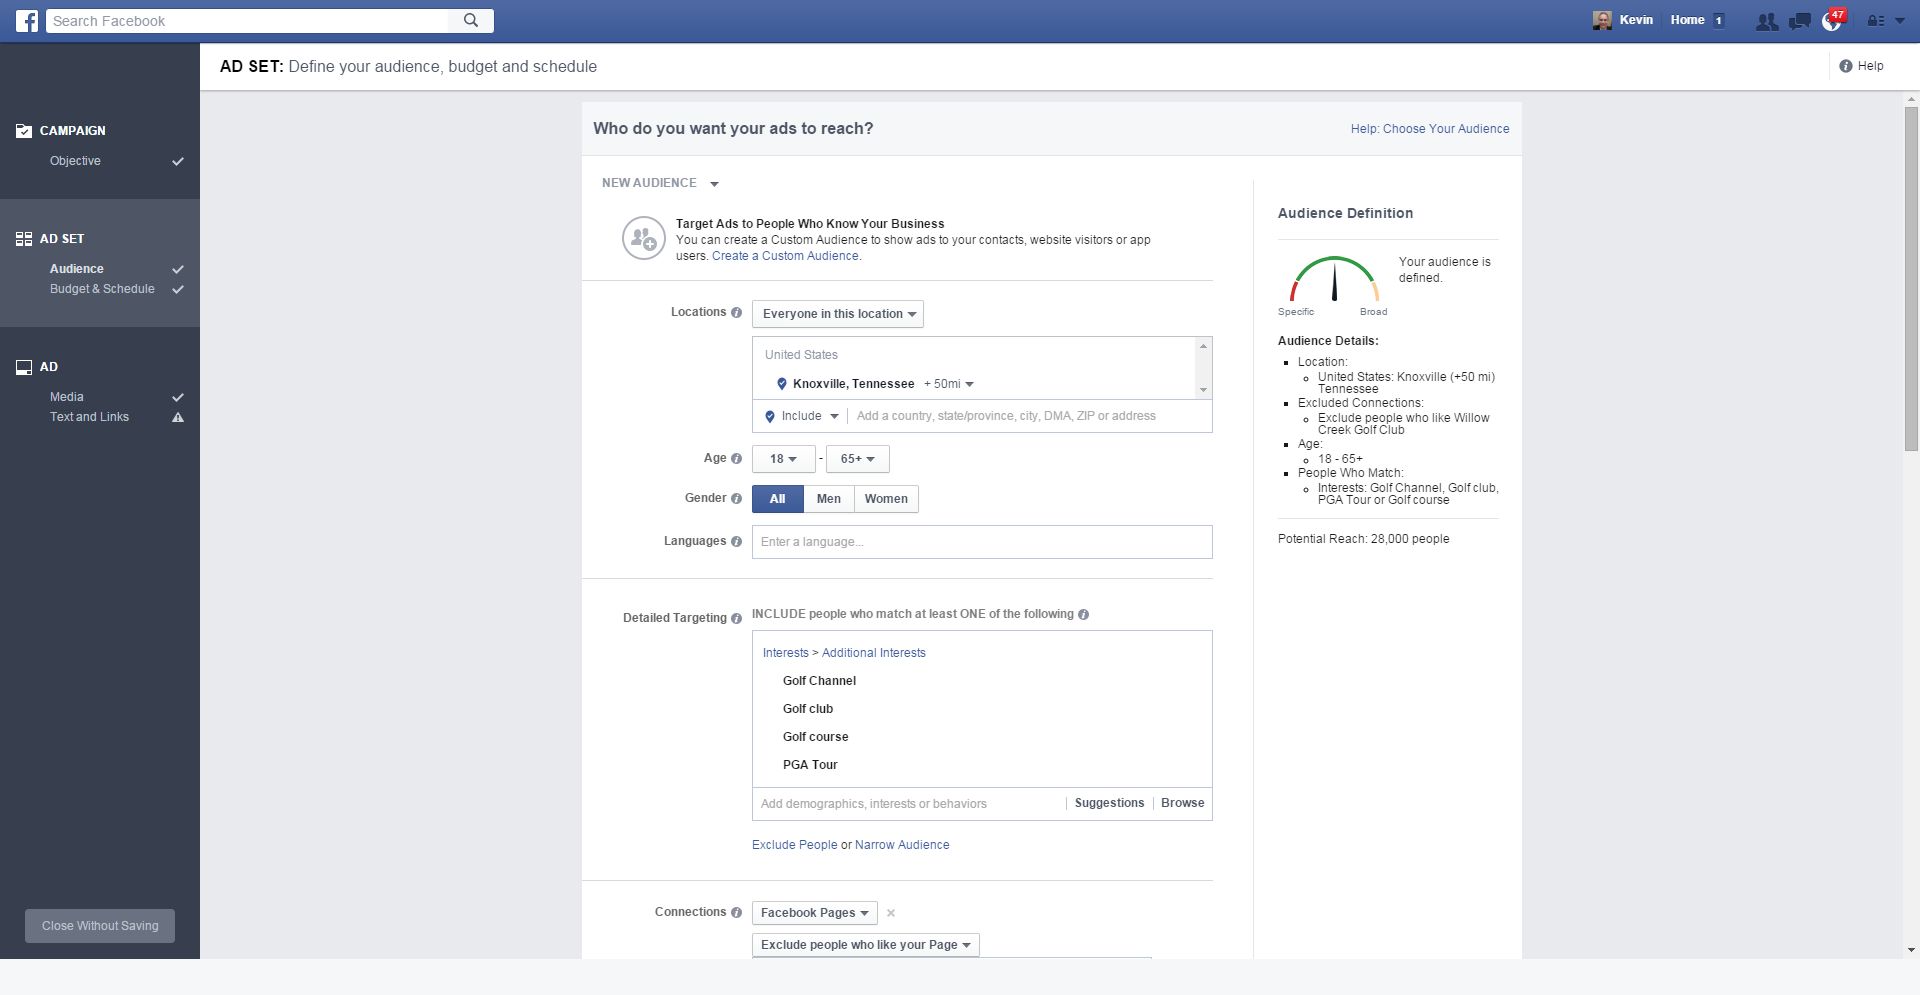Viewport: 1920px width, 995px height.
Task: Click the Locations info icon
Action: pos(736,313)
